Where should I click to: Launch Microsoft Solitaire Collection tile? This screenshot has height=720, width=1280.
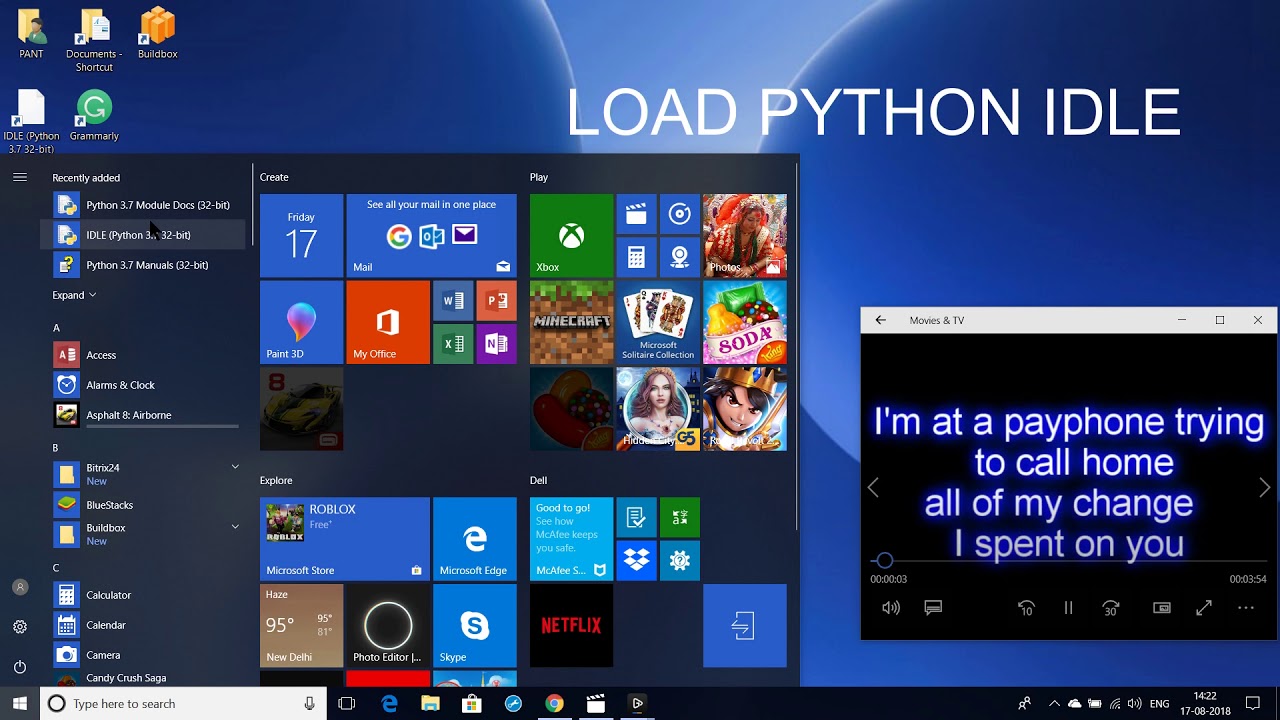pyautogui.click(x=658, y=322)
